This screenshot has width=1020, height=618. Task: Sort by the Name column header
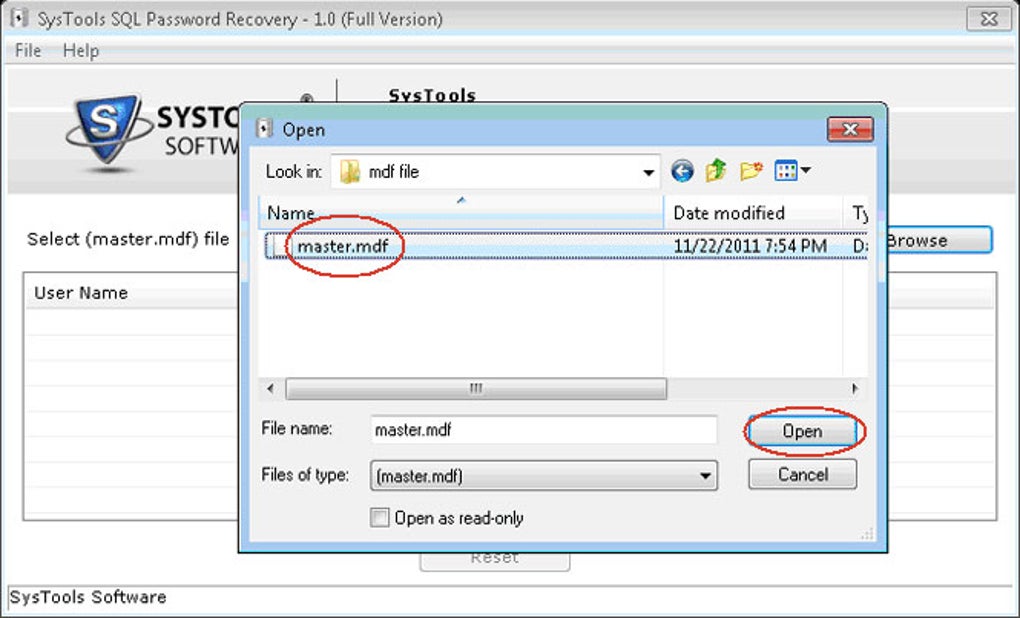461,213
